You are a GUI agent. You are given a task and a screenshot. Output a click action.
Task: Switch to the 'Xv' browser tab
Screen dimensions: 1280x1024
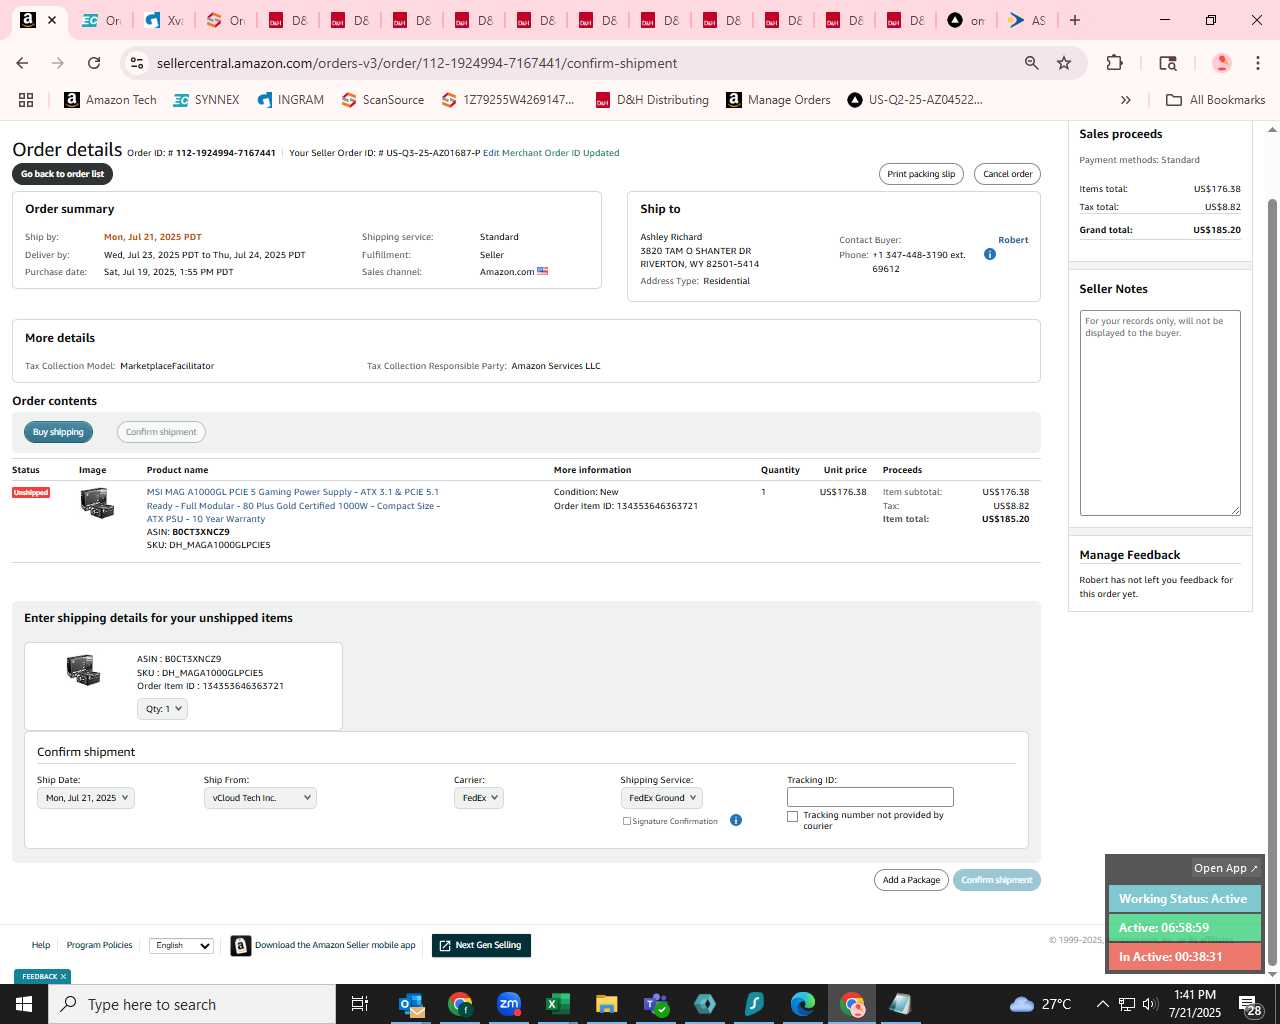(164, 20)
